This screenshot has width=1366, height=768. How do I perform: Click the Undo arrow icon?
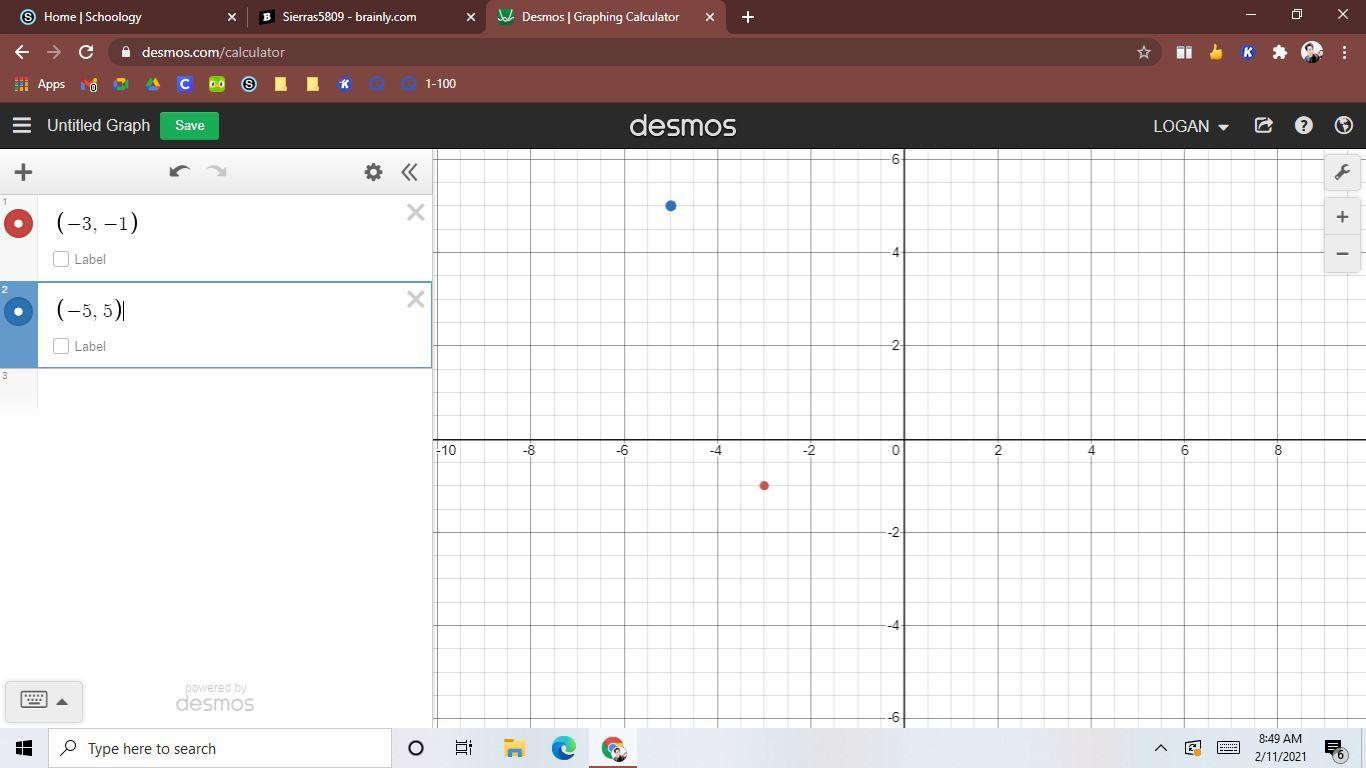click(179, 172)
